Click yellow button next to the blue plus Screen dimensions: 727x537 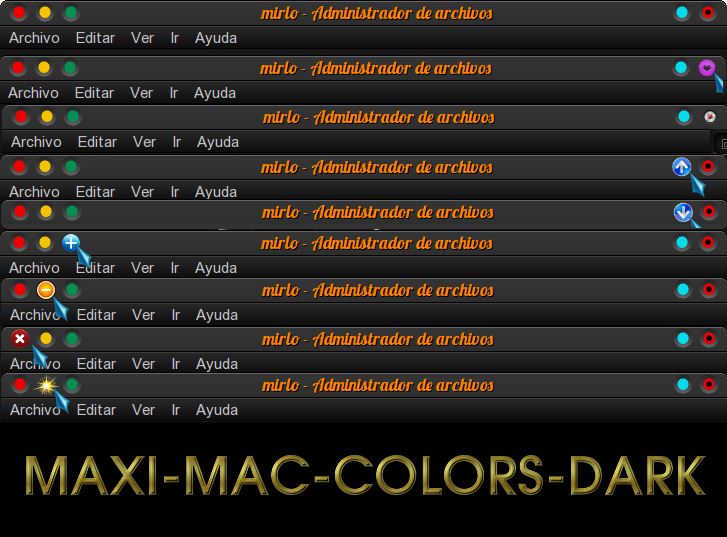coord(45,243)
